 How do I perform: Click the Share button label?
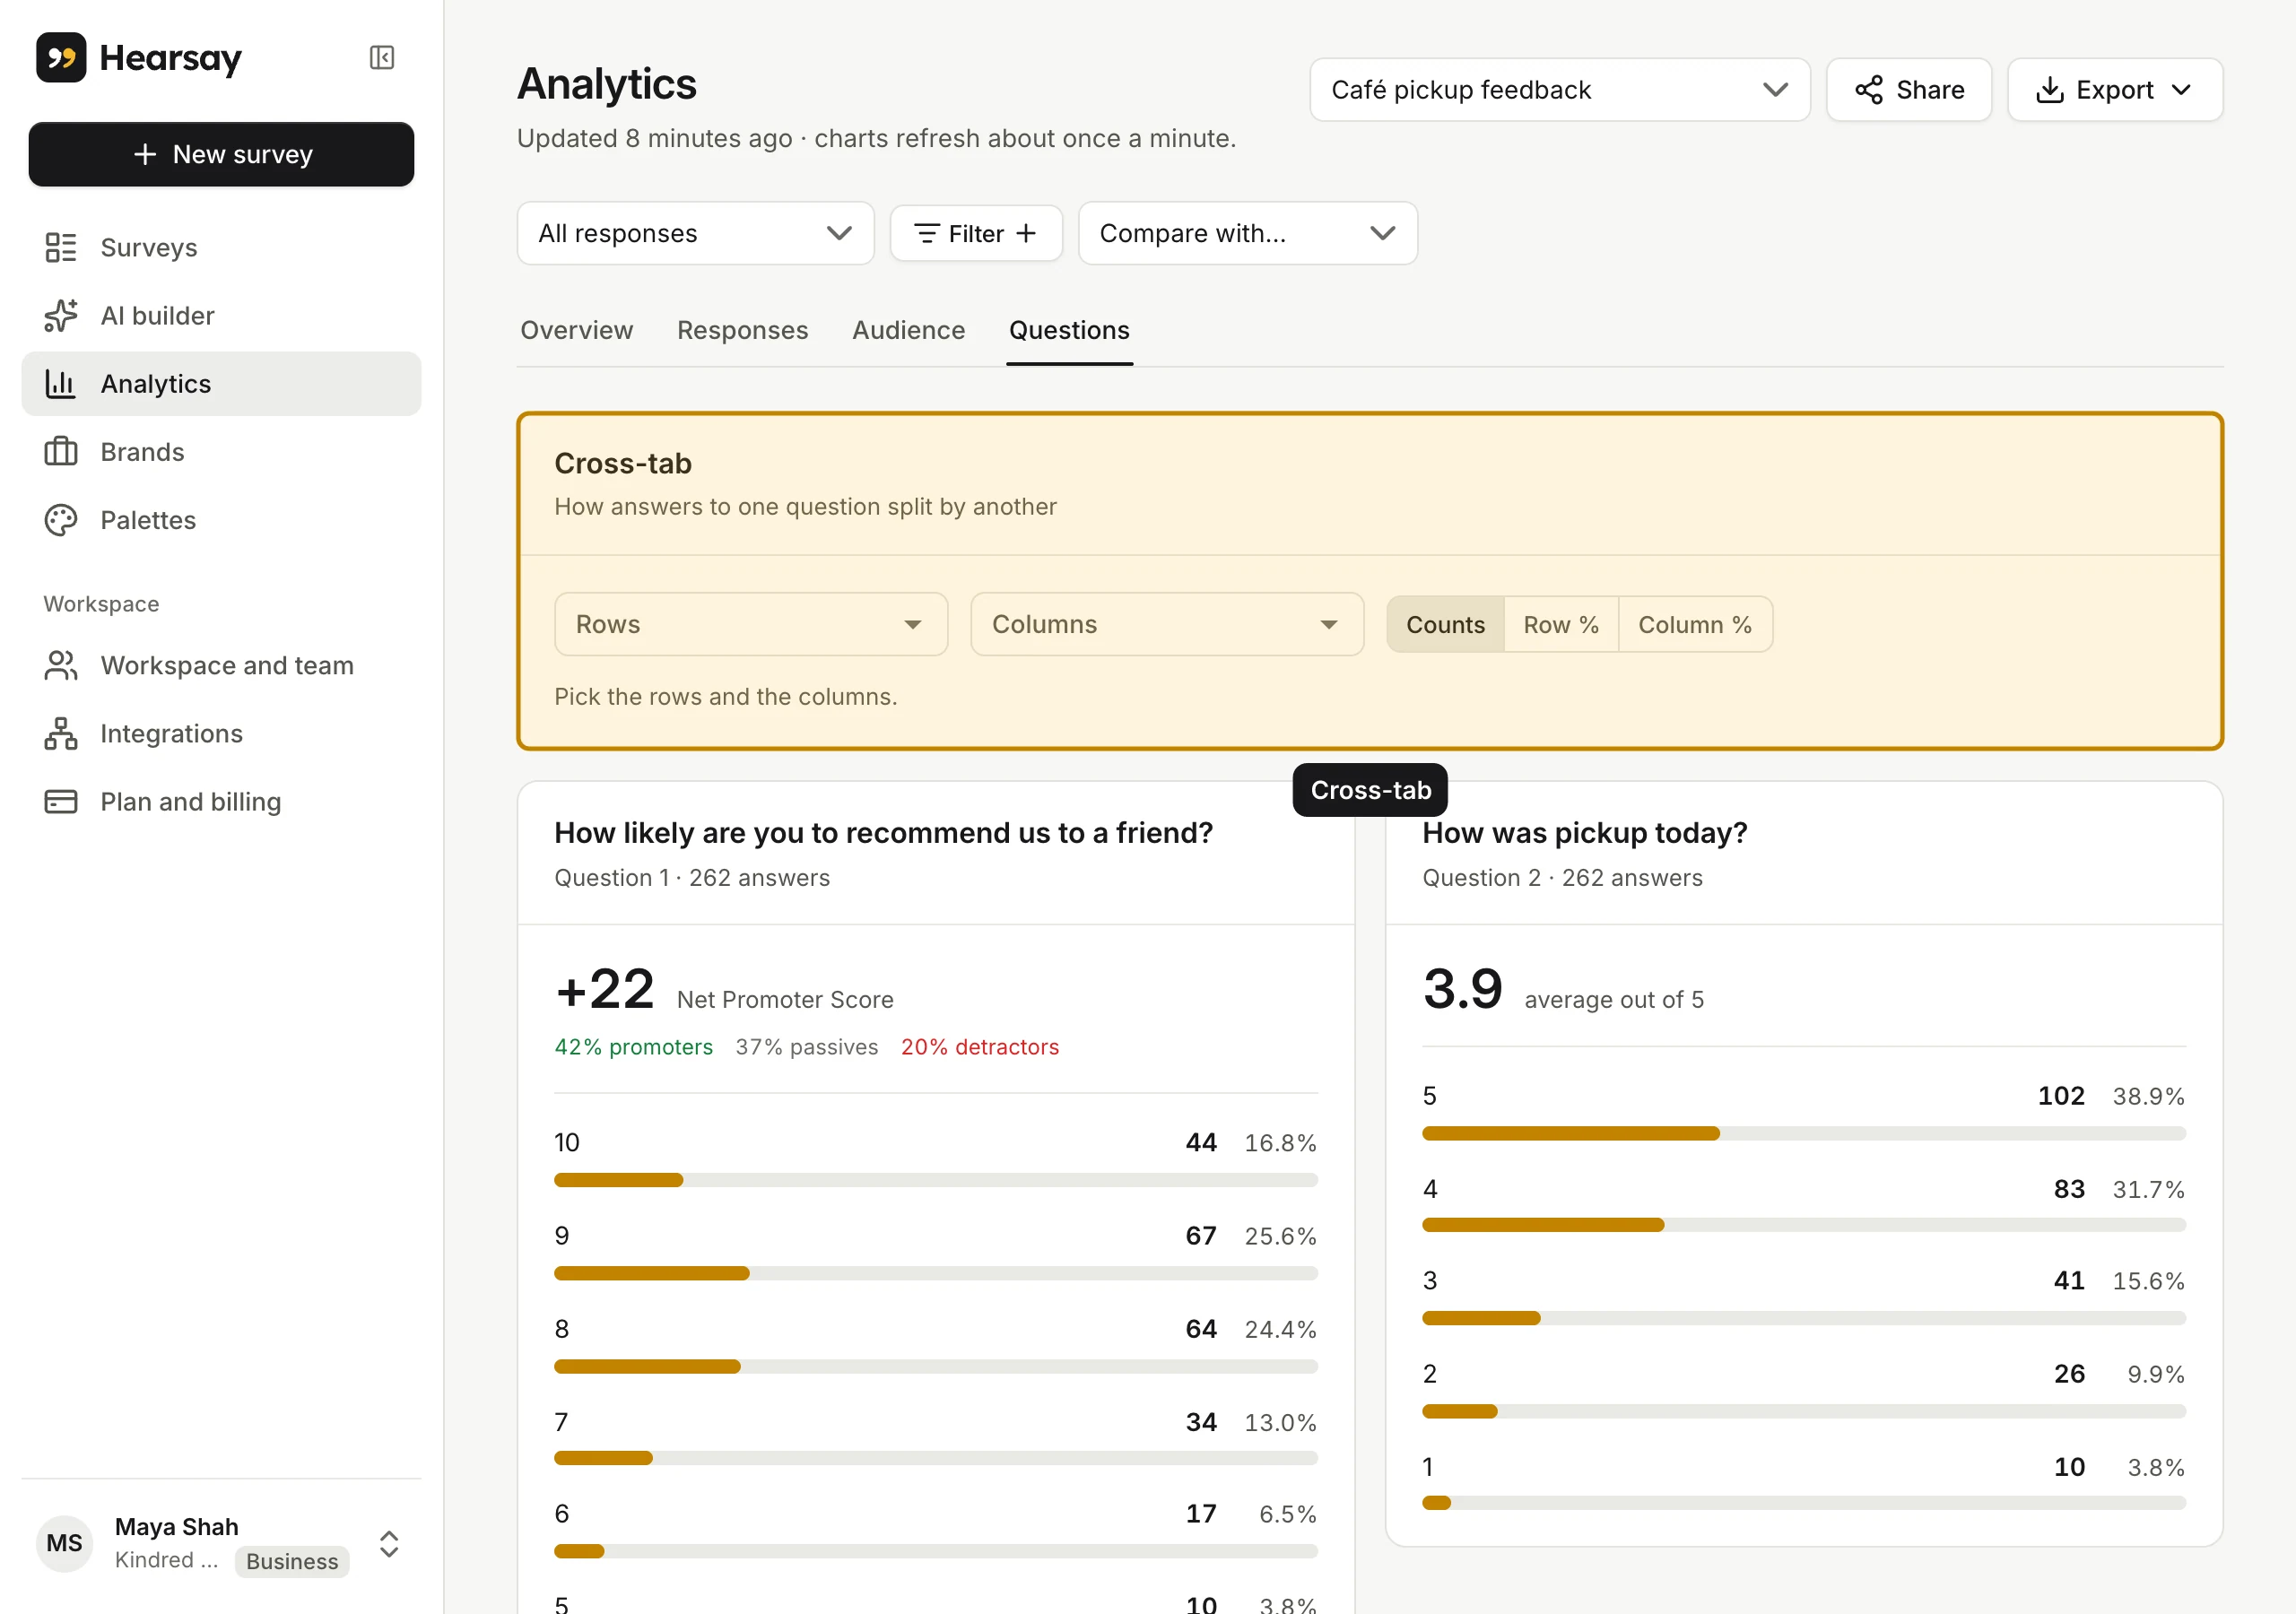pyautogui.click(x=1930, y=90)
